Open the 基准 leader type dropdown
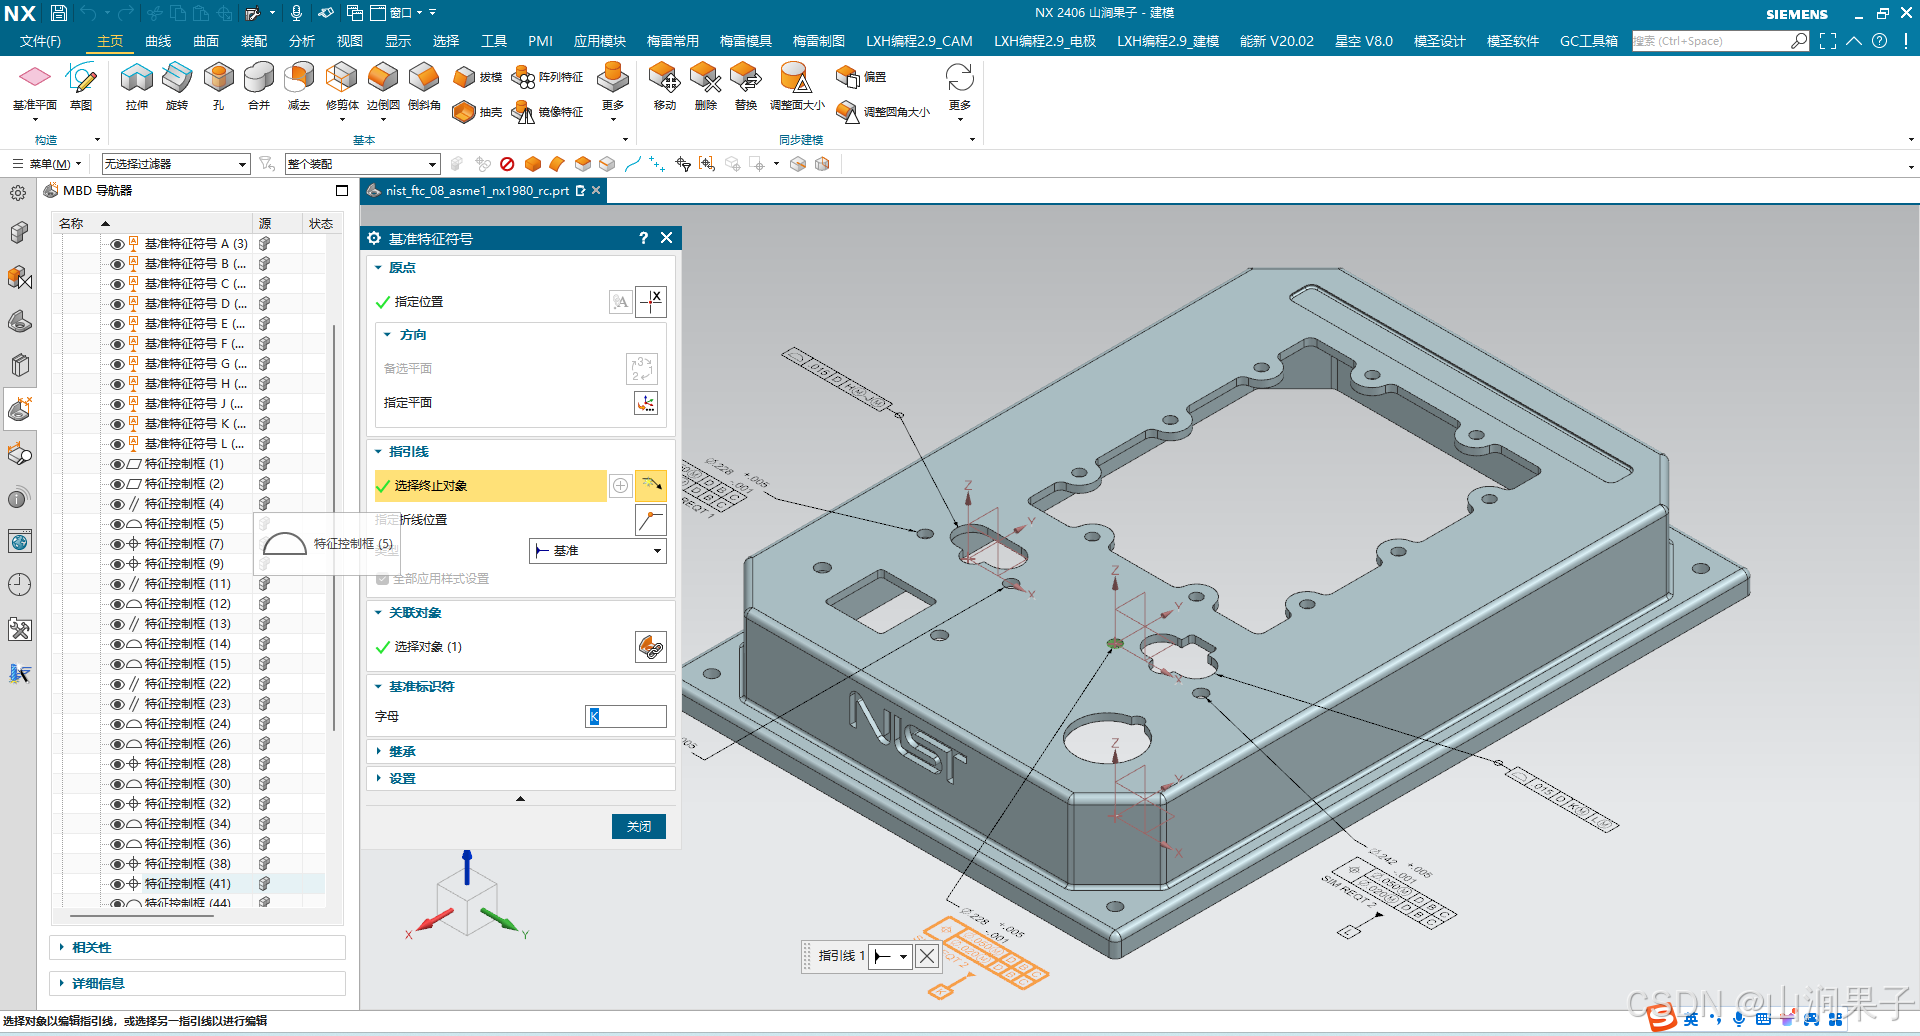Viewport: 1920px width, 1036px height. click(x=597, y=551)
